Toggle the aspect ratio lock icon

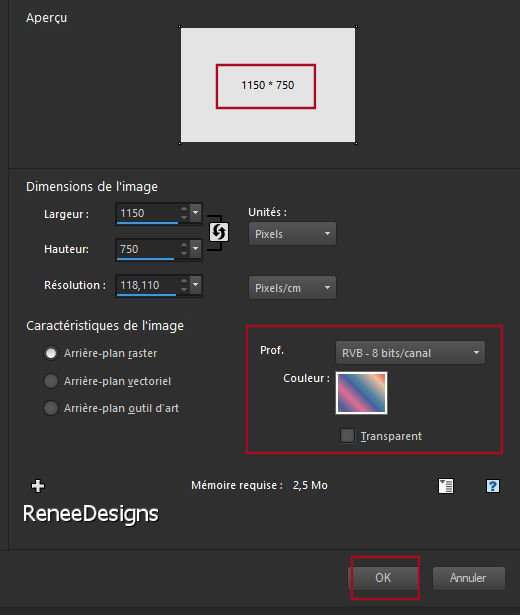(x=219, y=232)
